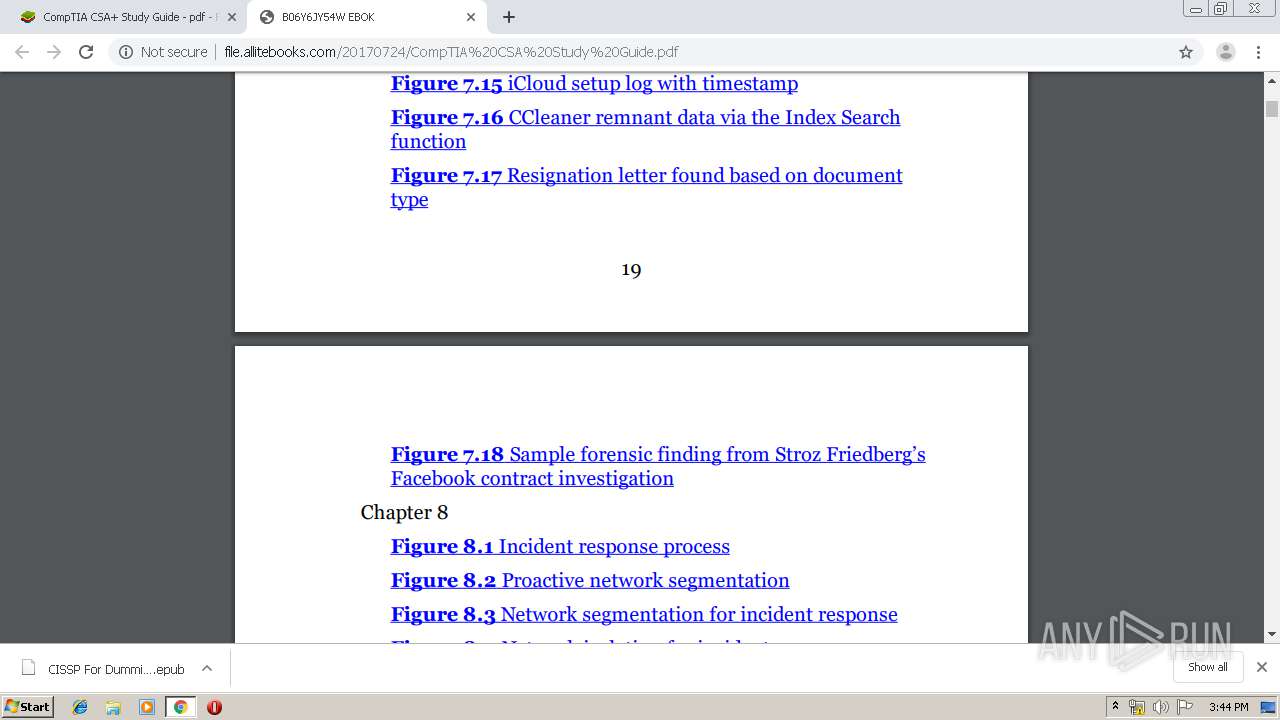
Task: Click the PDF scrollbar down arrow
Action: 1272,634
